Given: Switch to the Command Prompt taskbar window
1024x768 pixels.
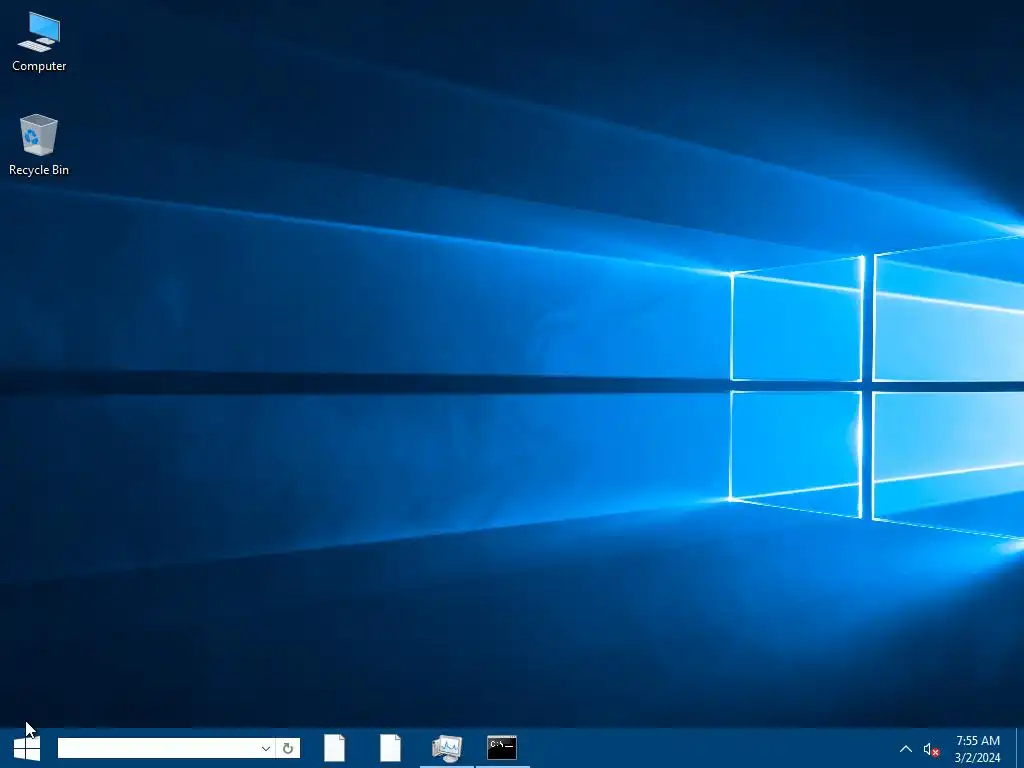Looking at the screenshot, I should [x=502, y=748].
